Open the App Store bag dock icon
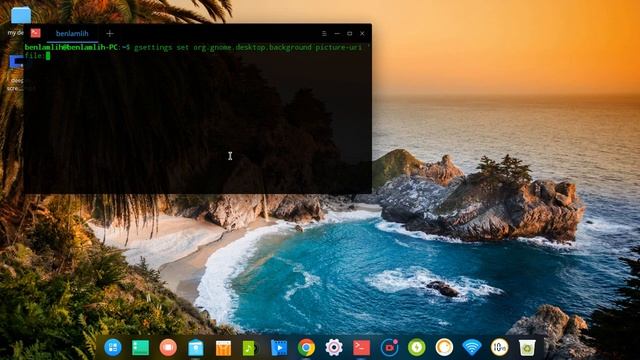 click(x=196, y=348)
